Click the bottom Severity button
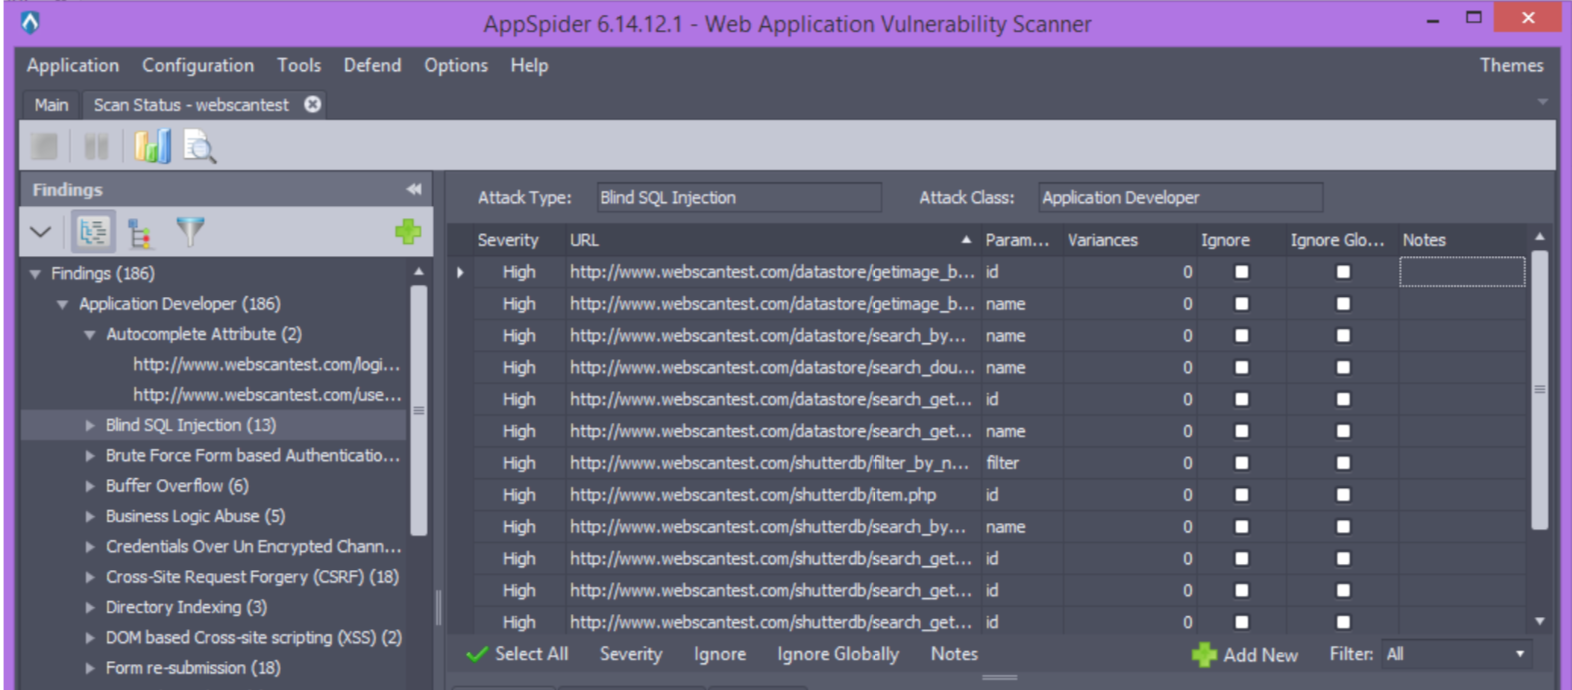This screenshot has height=690, width=1572. 631,654
